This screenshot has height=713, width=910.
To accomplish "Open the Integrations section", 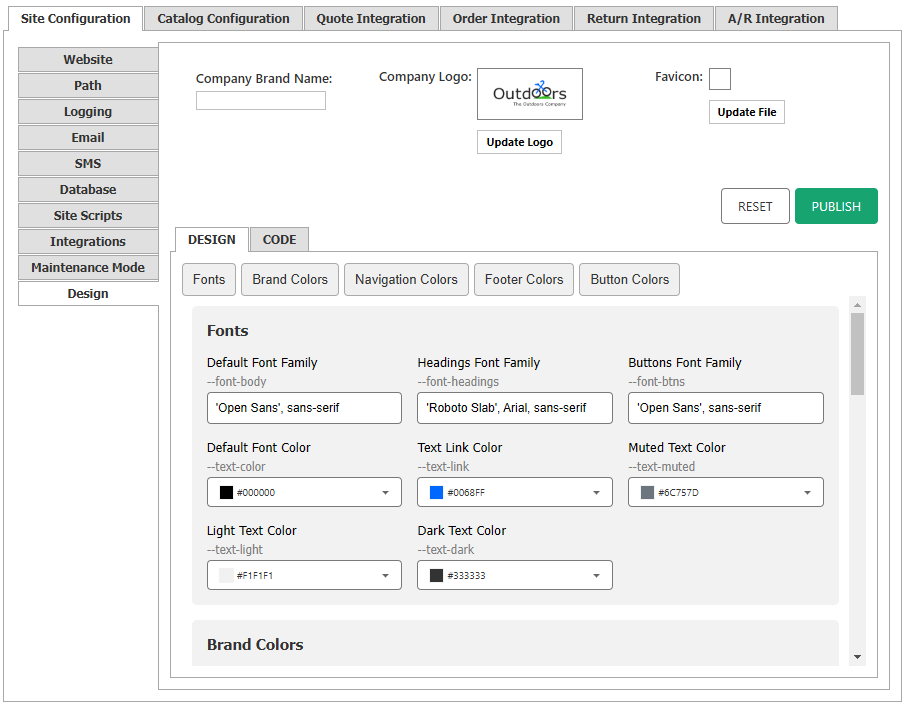I will click(88, 241).
